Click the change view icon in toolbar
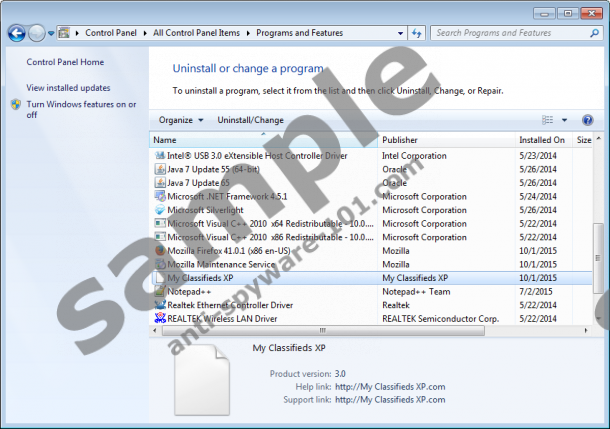Screen dimensions: 610x429 click(547, 120)
